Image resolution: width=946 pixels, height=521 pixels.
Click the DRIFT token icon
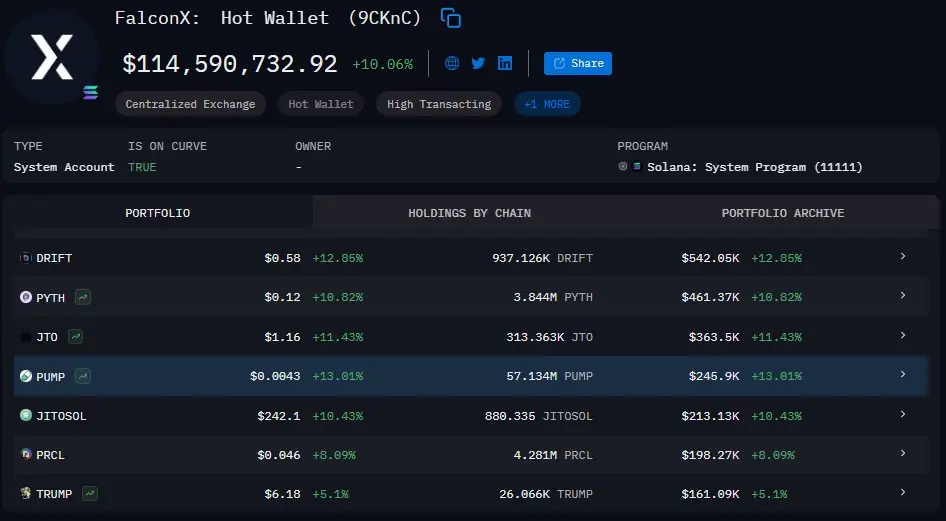pos(26,258)
